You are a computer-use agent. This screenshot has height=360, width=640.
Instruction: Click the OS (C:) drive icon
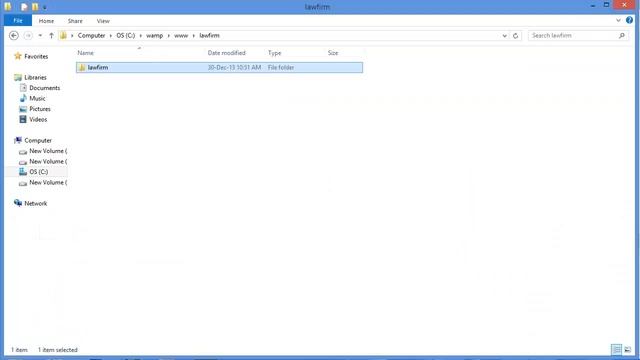pyautogui.click(x=23, y=172)
